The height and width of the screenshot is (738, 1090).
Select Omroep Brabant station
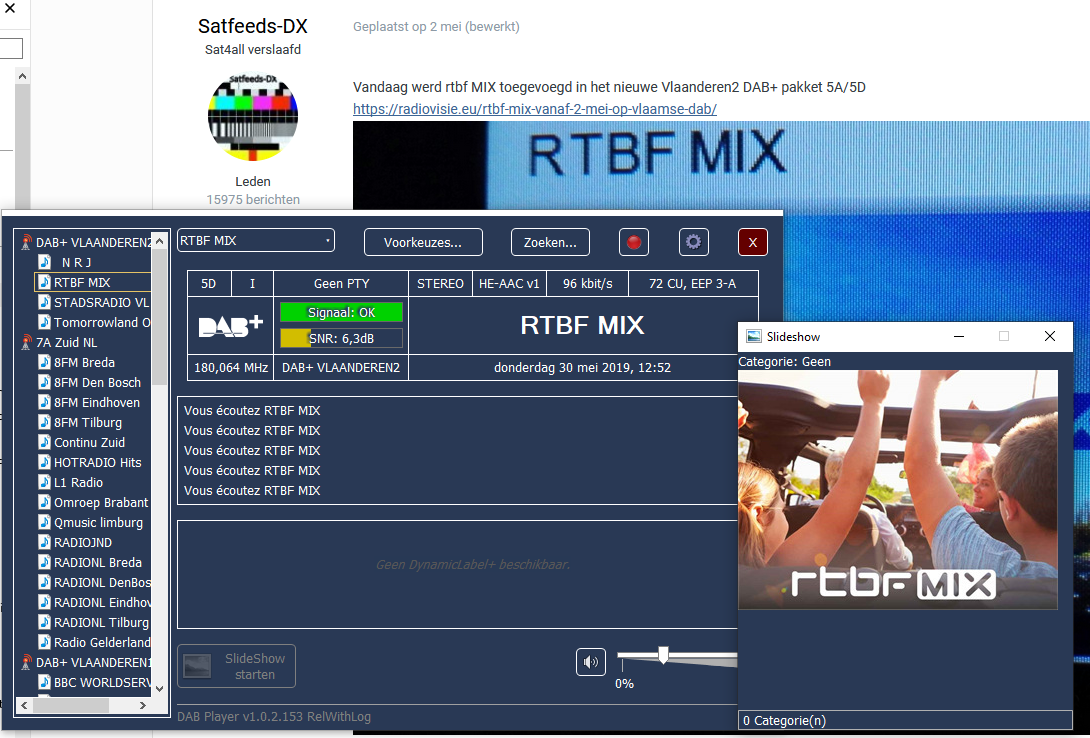pos(101,502)
